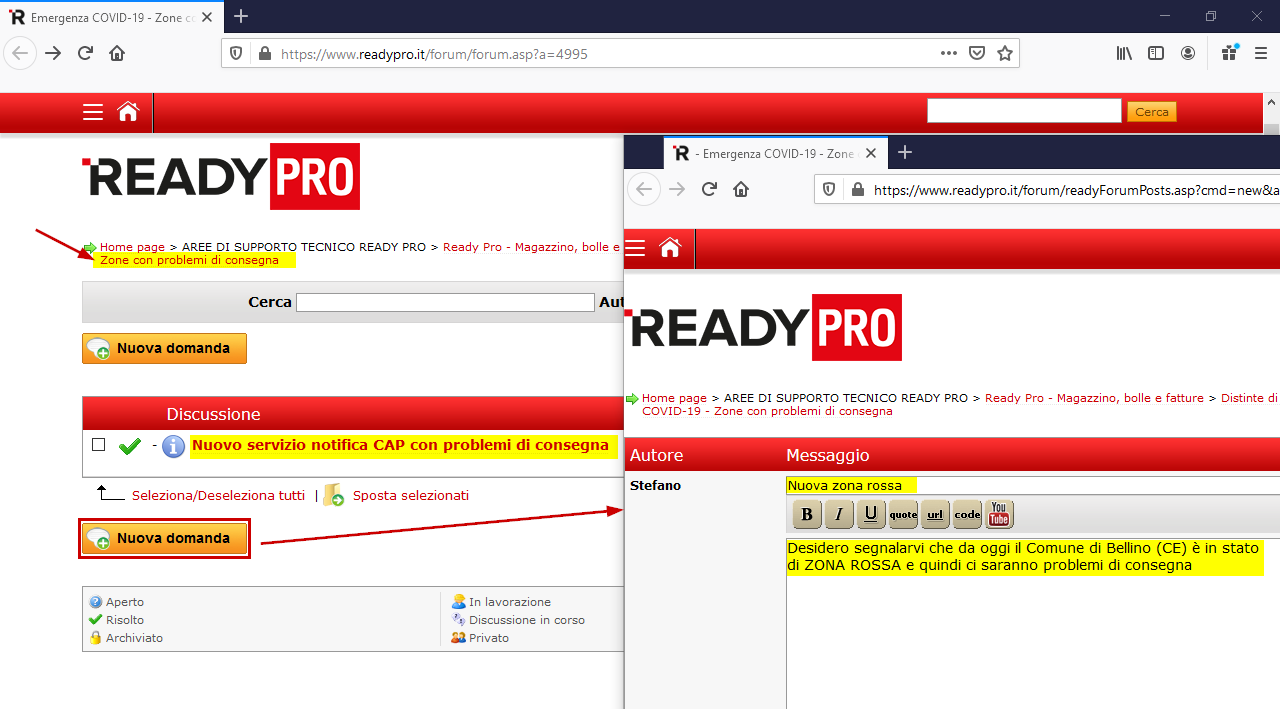Image resolution: width=1280 pixels, height=709 pixels.
Task: Click the READY PRO logo in the rear window
Action: pos(220,176)
